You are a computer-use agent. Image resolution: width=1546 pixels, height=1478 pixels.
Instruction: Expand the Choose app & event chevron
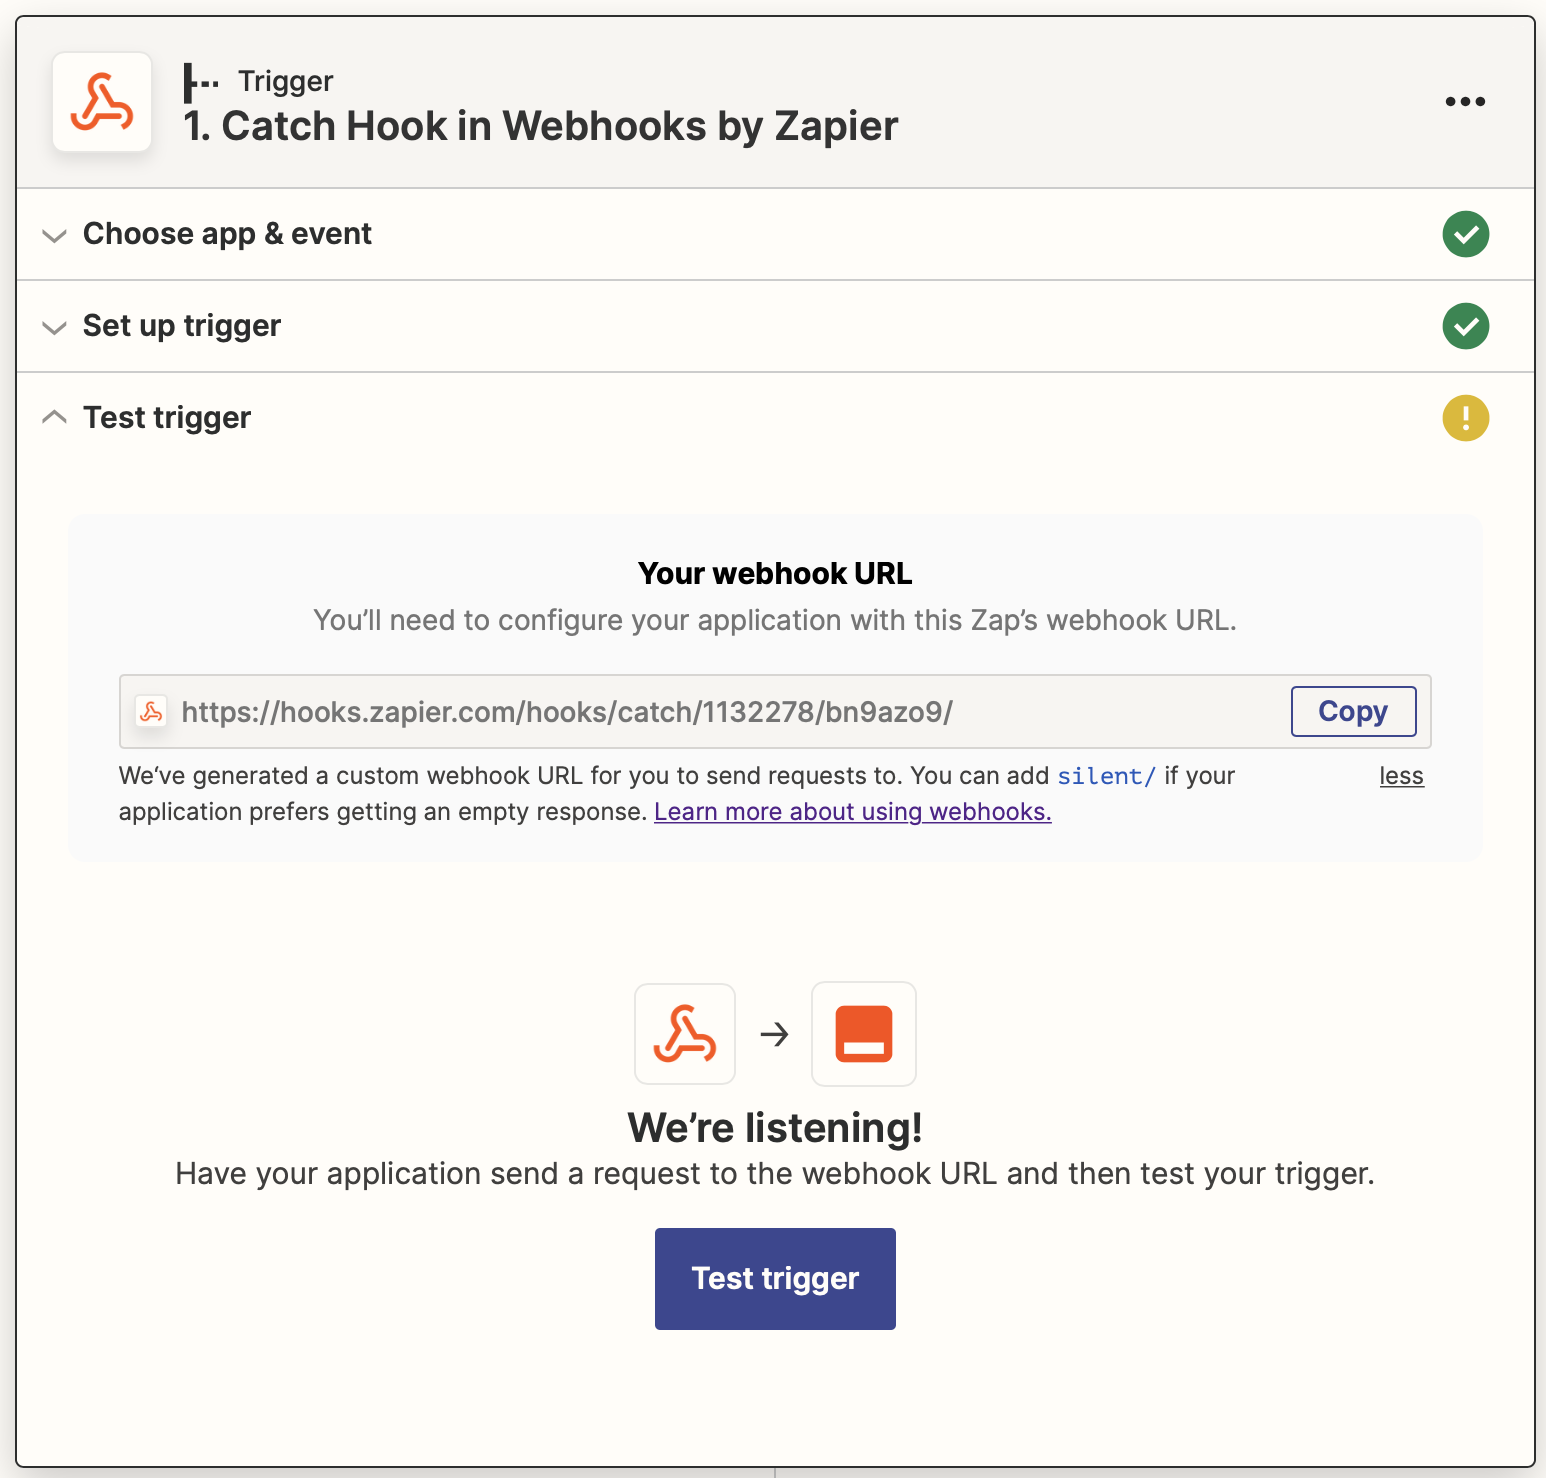point(54,236)
